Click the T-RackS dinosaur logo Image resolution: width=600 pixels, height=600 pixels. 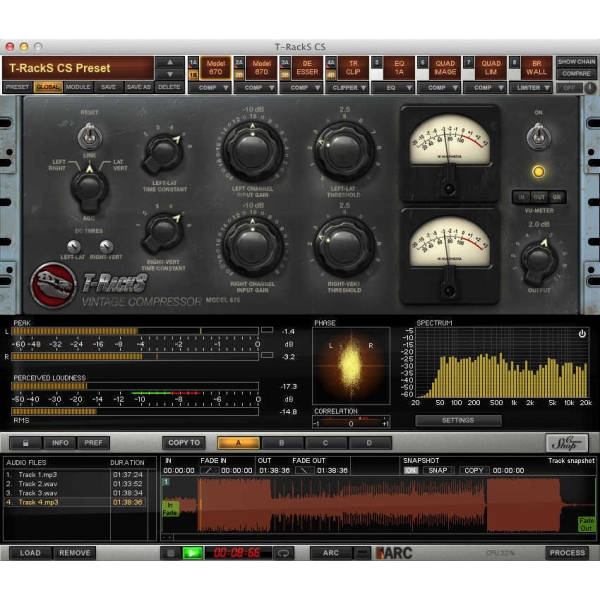53,285
